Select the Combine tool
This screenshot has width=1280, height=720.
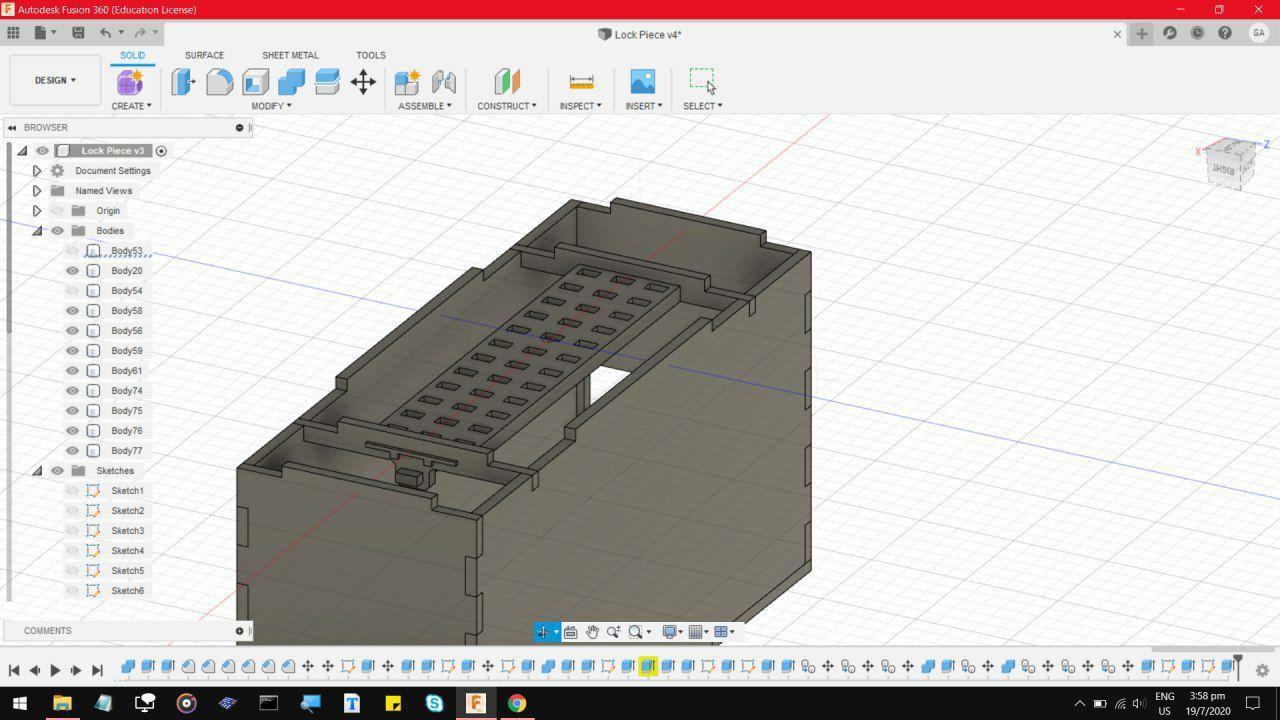[291, 82]
